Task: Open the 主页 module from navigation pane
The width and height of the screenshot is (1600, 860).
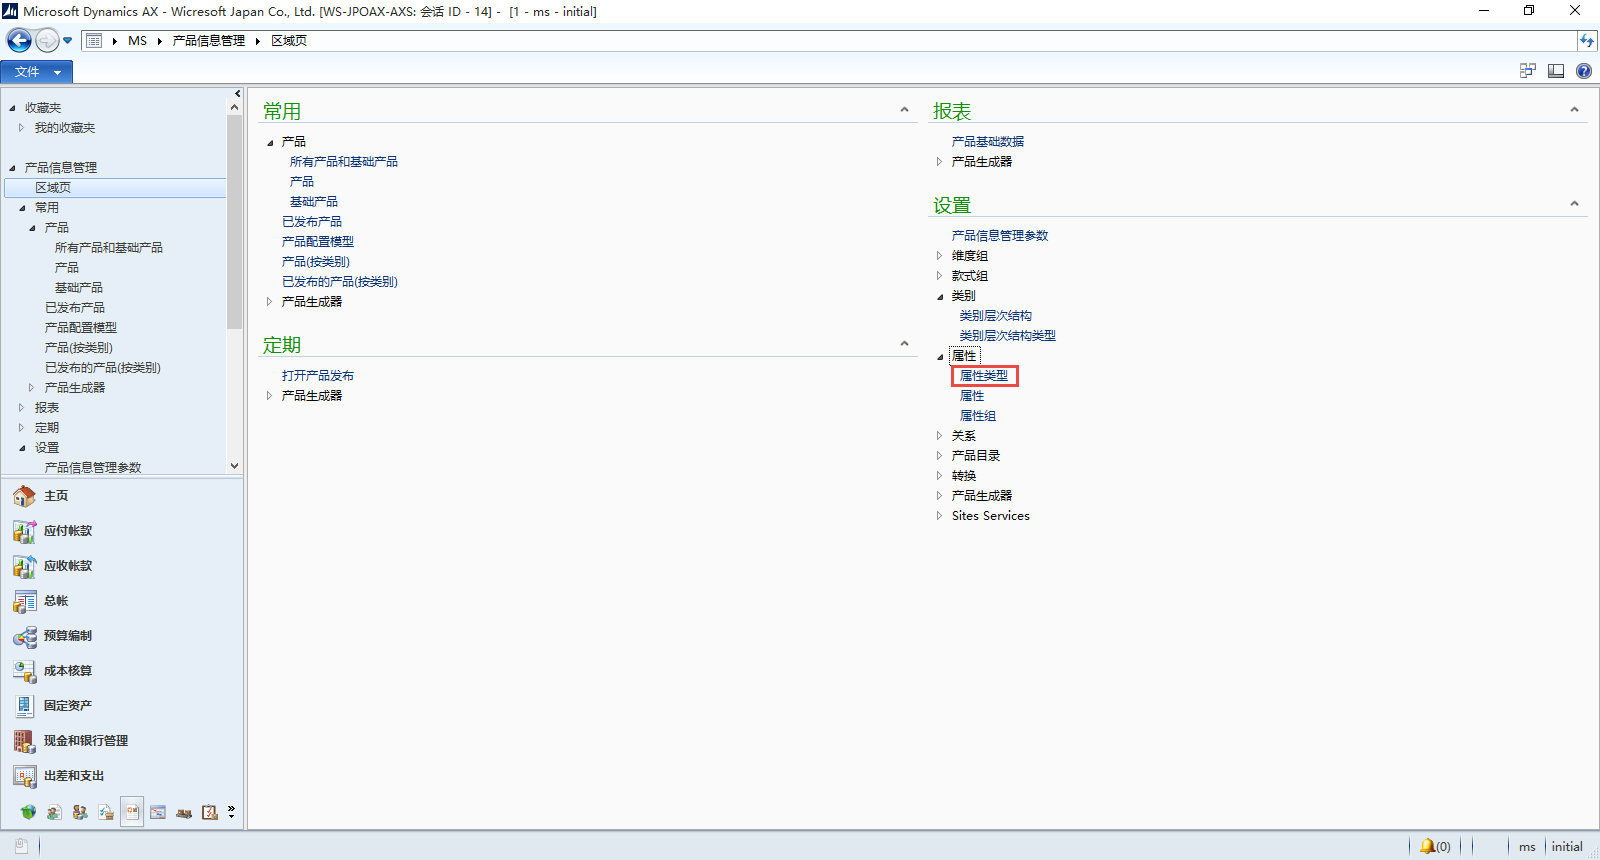Action: 56,496
